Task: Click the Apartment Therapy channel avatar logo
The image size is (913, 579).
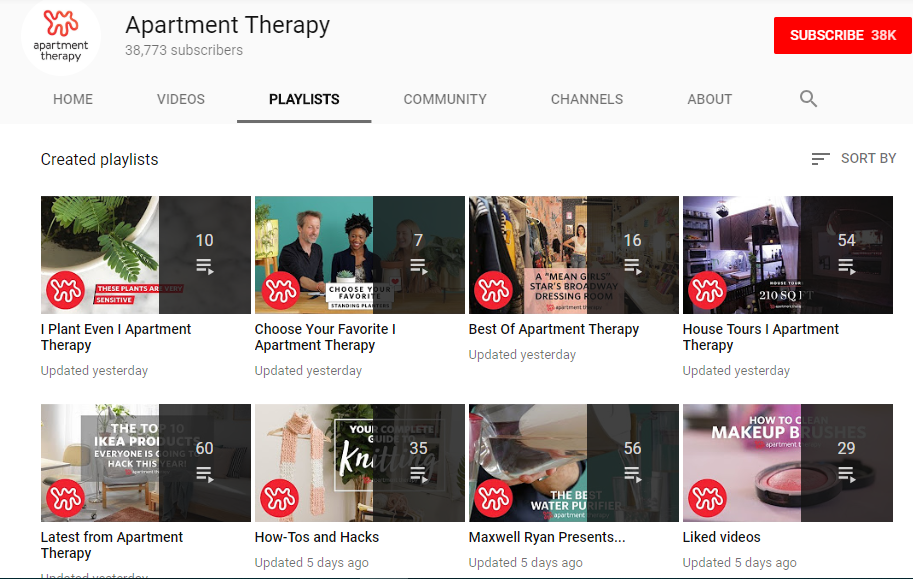Action: (61, 37)
